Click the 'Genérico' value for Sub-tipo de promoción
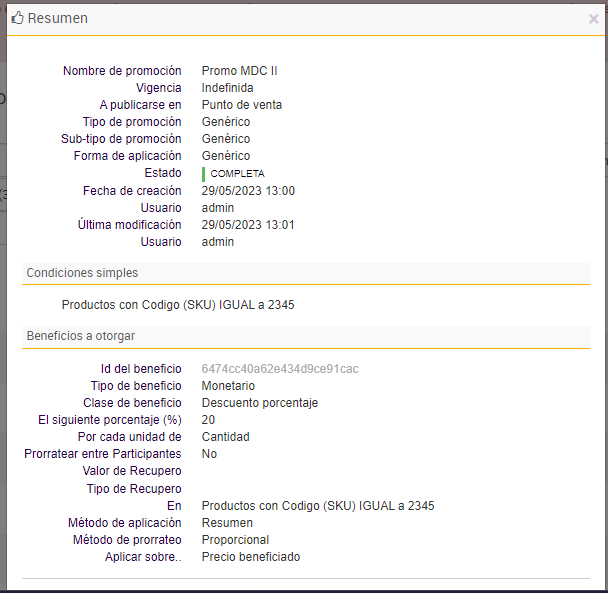The height and width of the screenshot is (593, 608). [226, 139]
